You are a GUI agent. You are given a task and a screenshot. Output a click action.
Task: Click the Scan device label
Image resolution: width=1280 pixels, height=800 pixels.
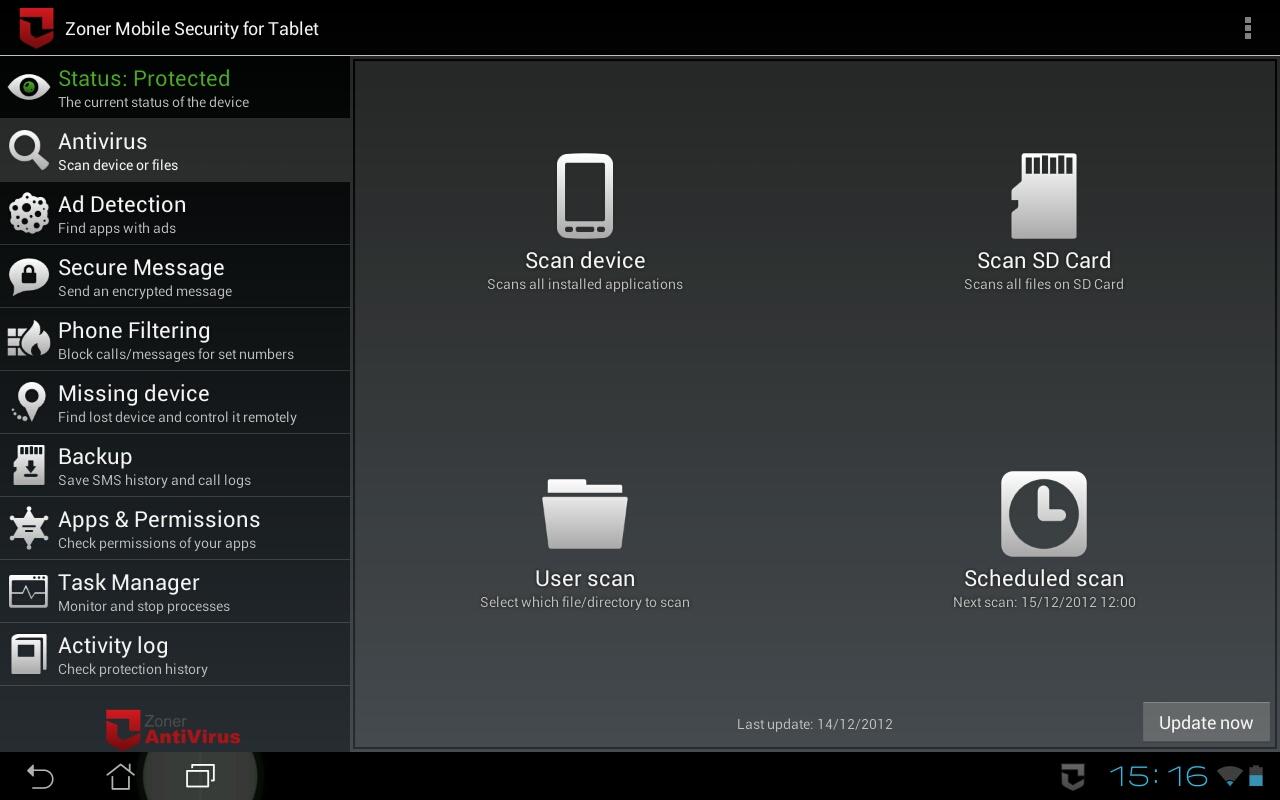tap(585, 260)
